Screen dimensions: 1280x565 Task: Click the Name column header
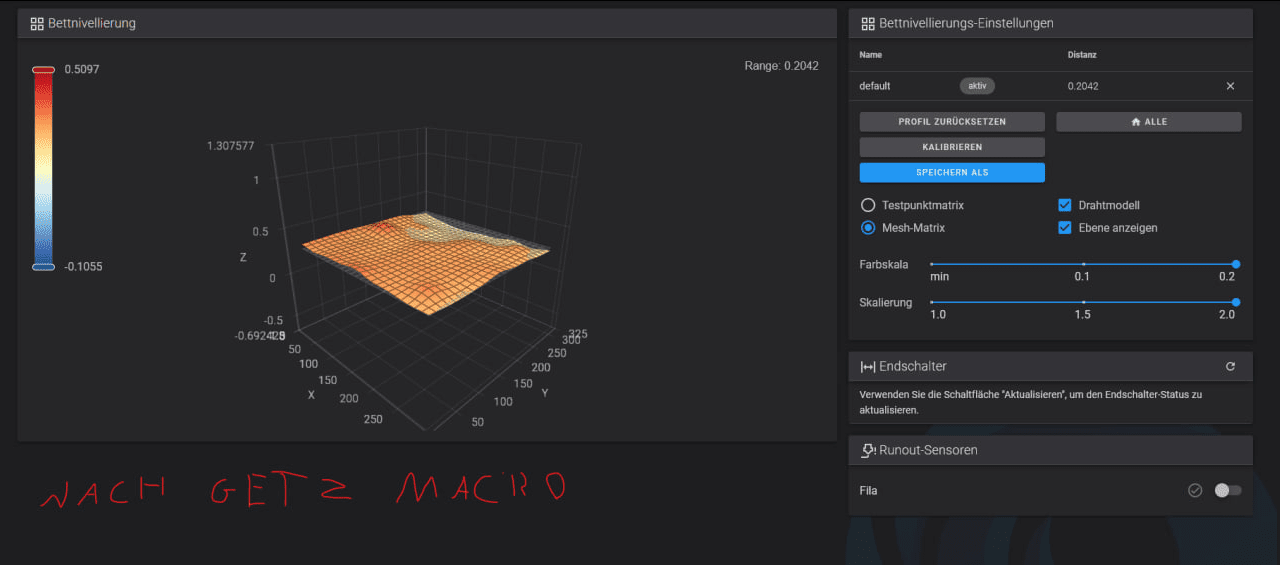(870, 55)
